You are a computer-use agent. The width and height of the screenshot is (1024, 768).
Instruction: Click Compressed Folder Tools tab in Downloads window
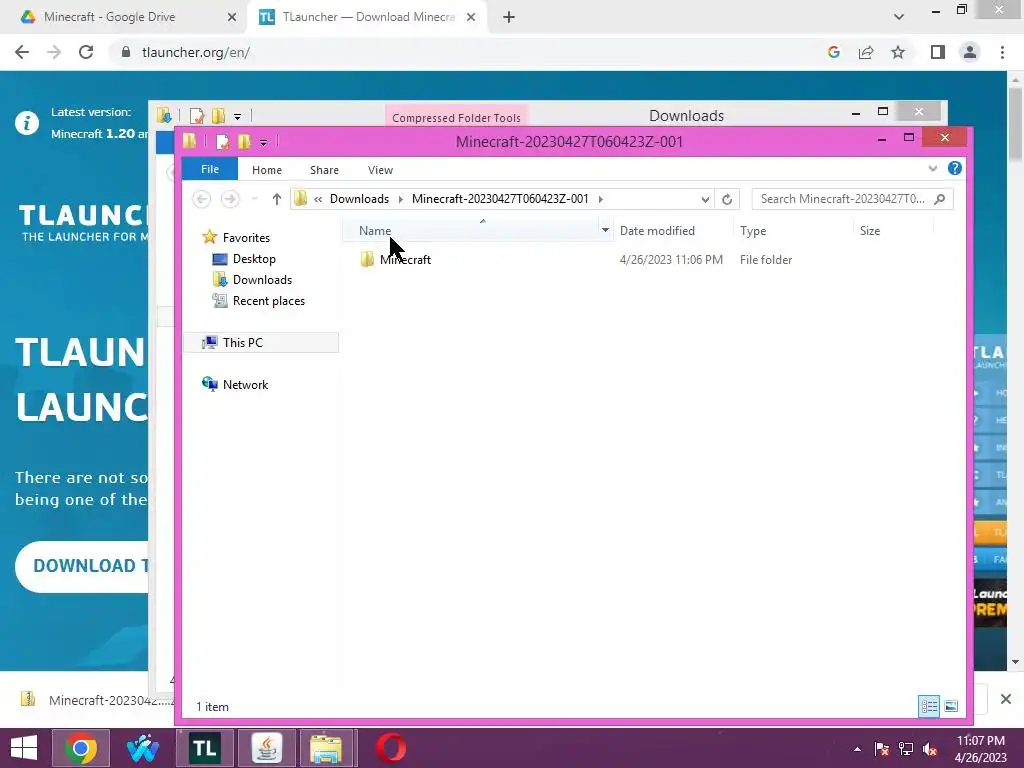click(x=456, y=117)
